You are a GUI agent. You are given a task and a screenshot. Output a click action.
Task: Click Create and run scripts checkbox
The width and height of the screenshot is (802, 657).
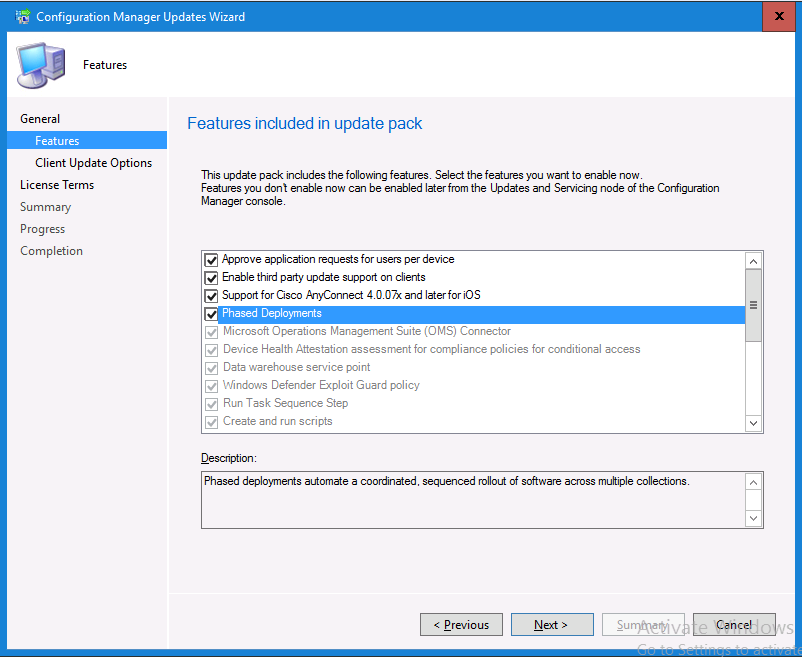click(211, 422)
